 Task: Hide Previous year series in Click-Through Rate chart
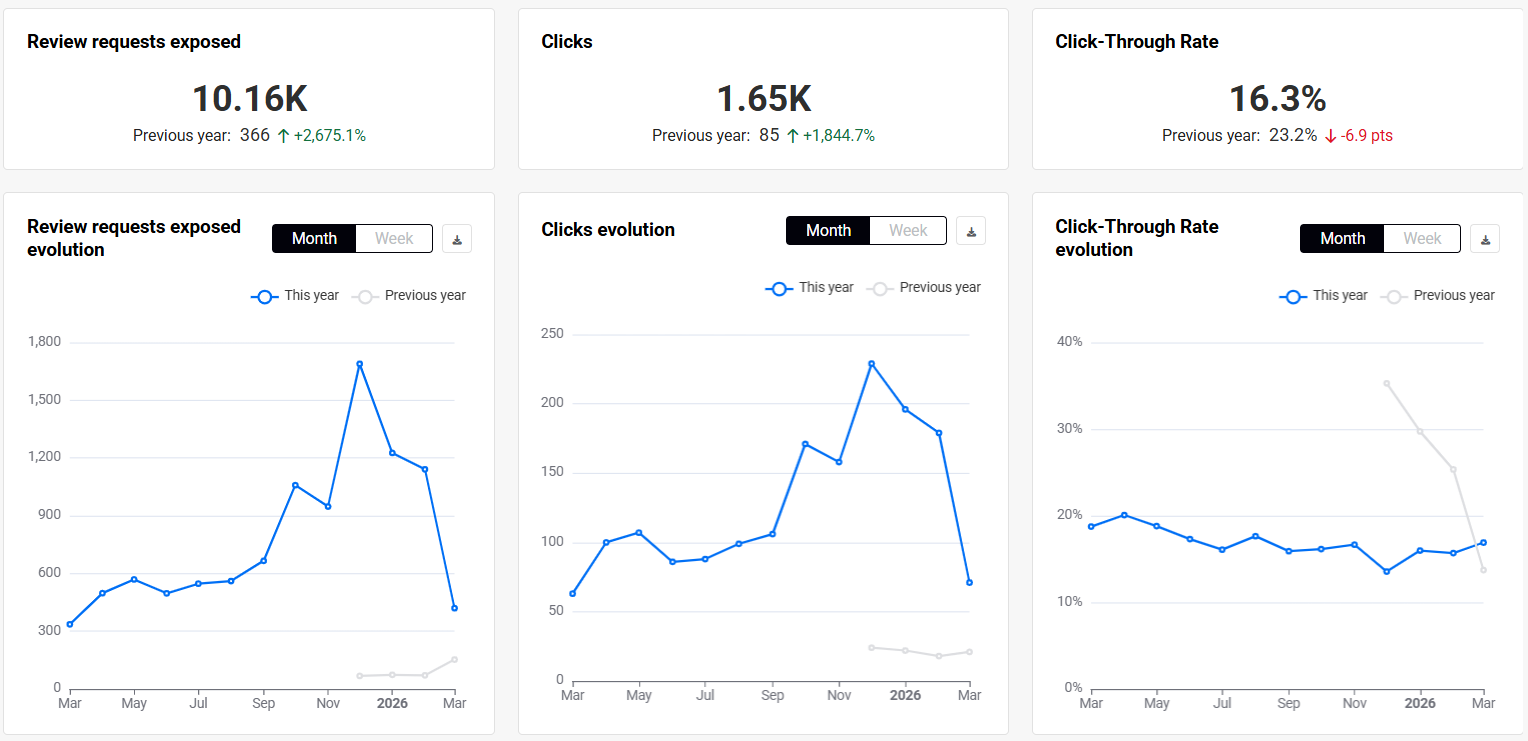(x=1439, y=296)
